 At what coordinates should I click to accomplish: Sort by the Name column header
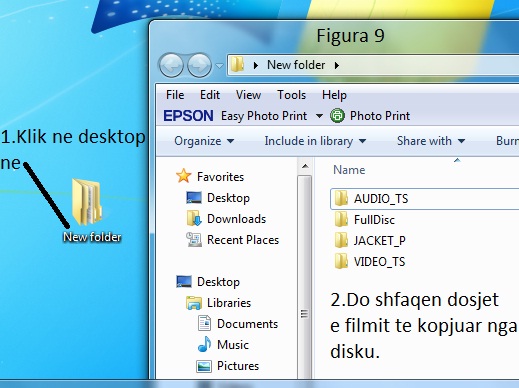click(349, 170)
